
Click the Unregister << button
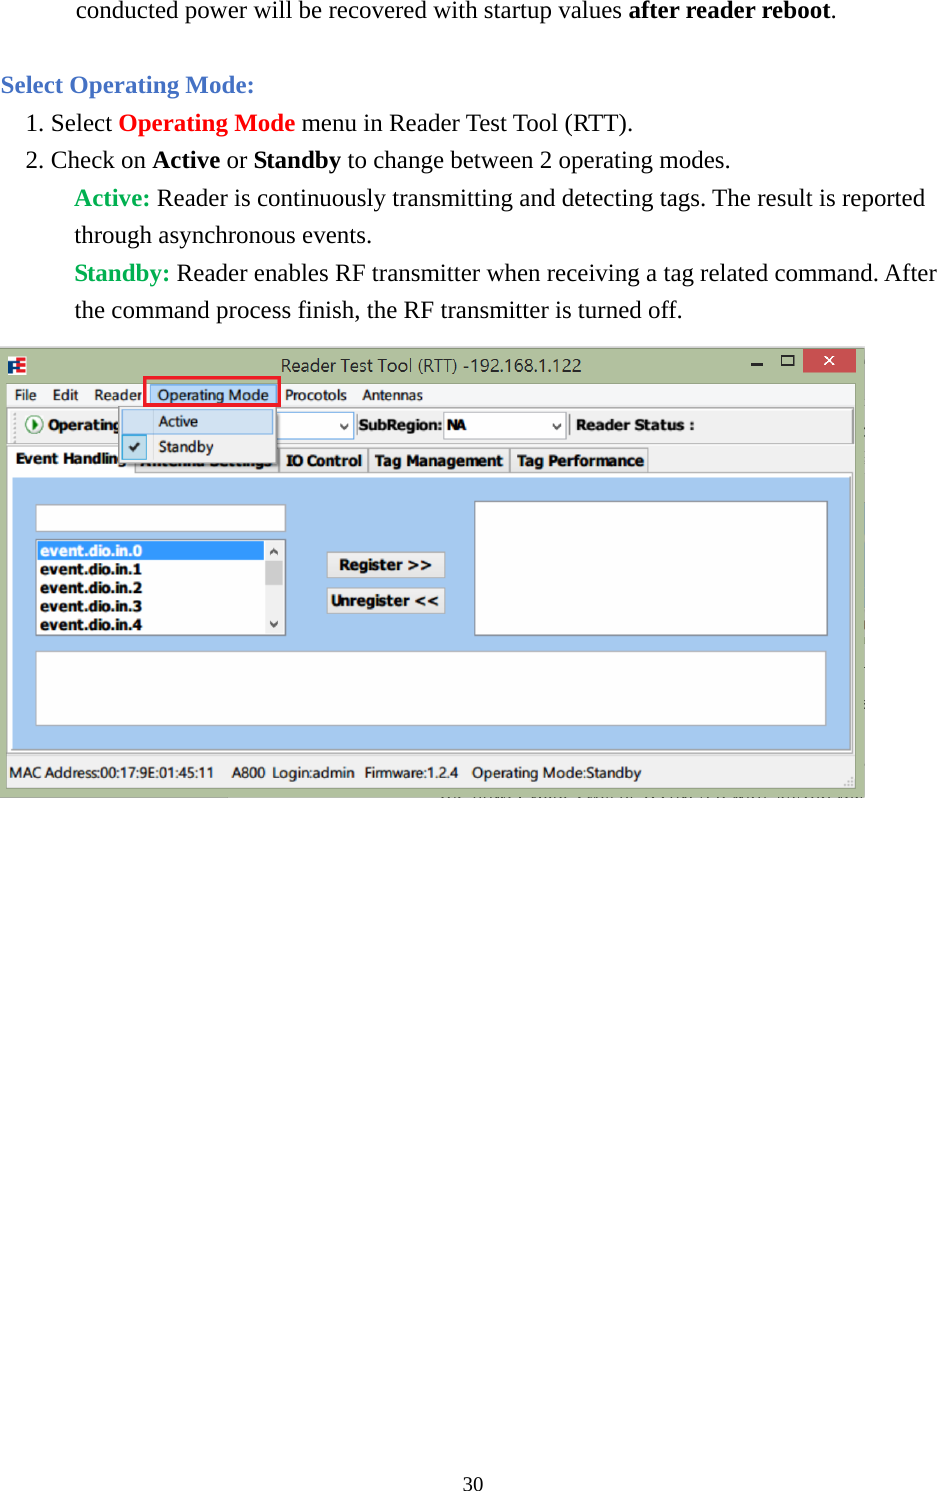(385, 601)
